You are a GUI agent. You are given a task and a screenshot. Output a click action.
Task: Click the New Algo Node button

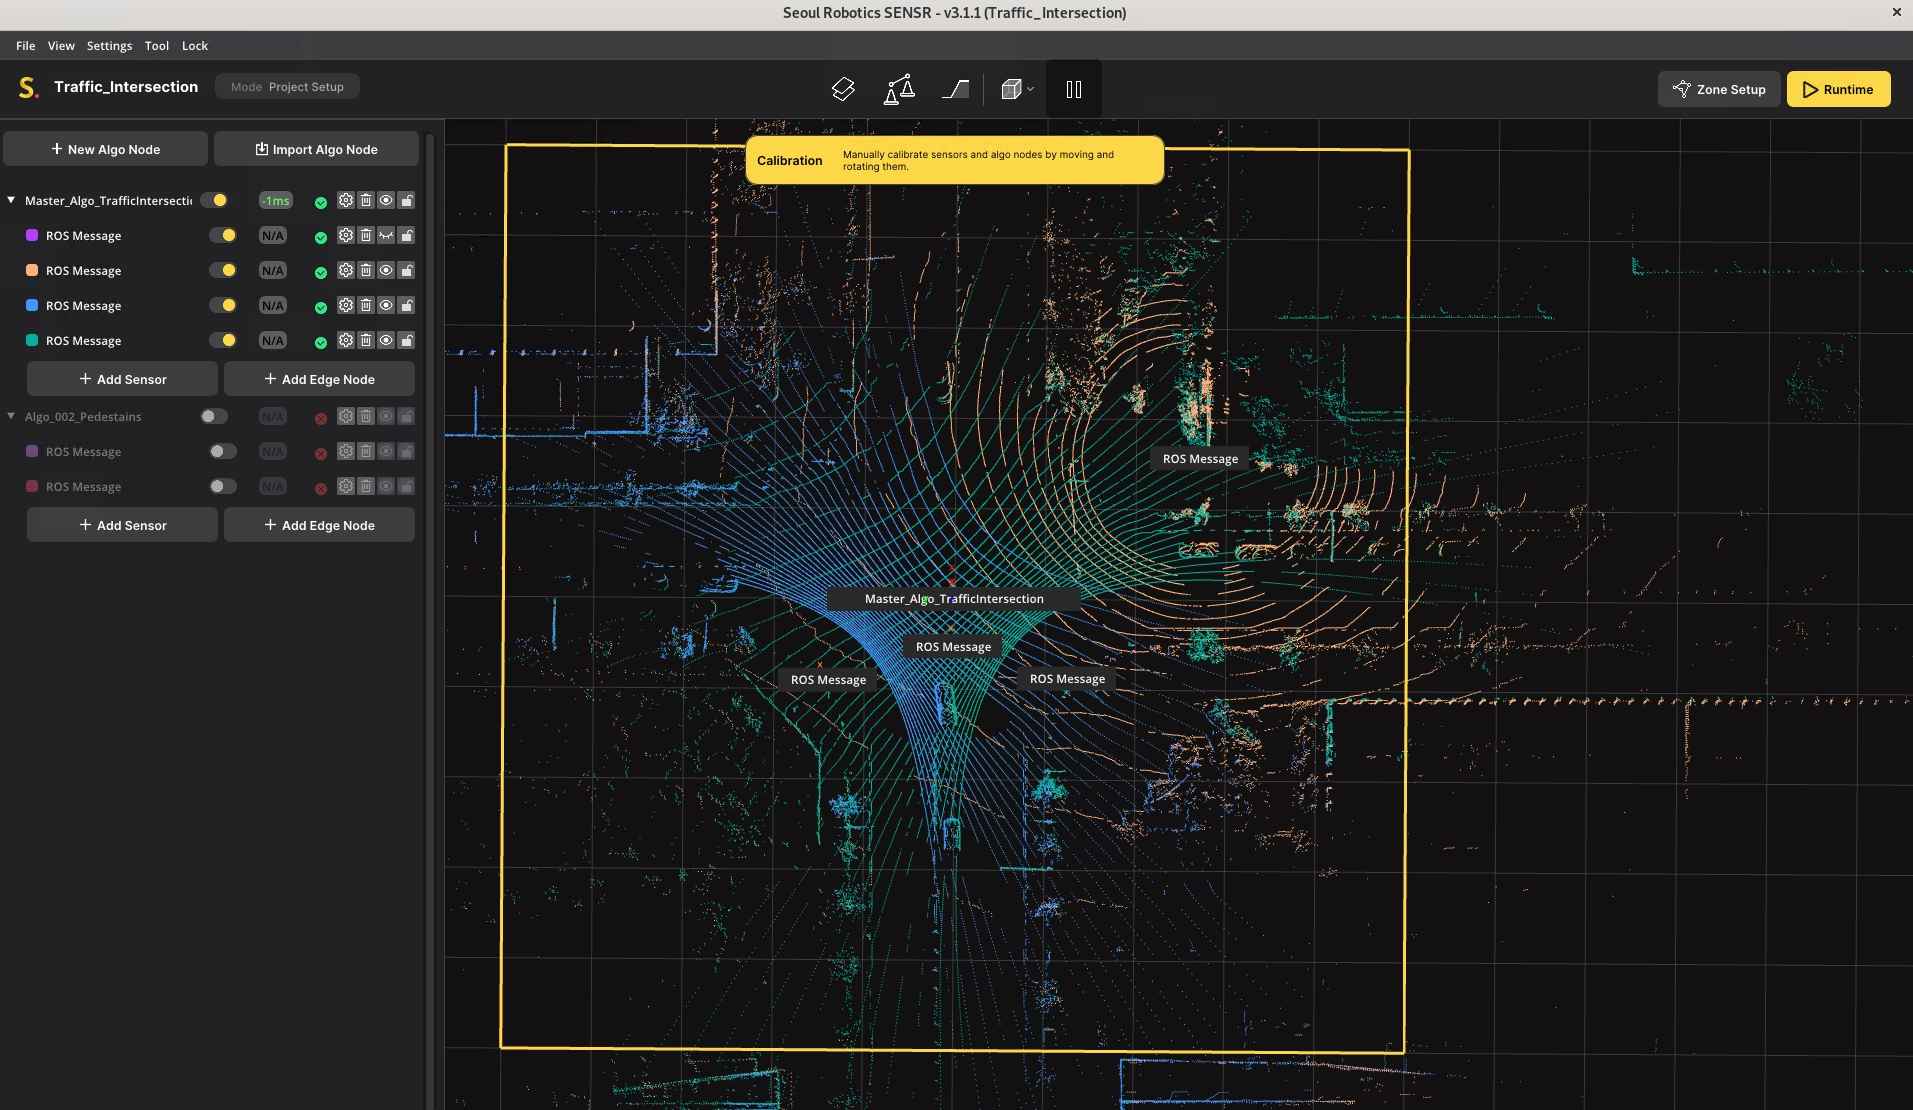[x=105, y=149]
